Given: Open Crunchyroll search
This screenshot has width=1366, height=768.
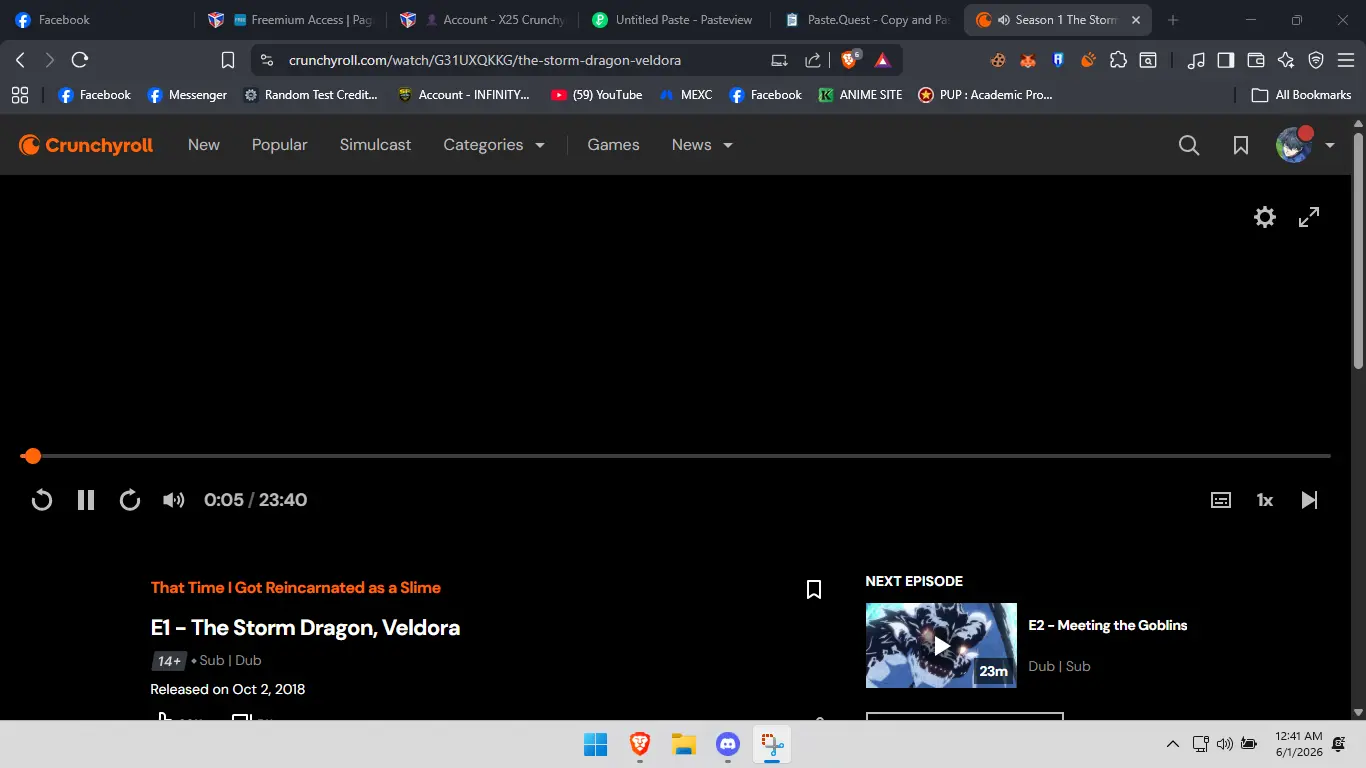Looking at the screenshot, I should 1189,145.
